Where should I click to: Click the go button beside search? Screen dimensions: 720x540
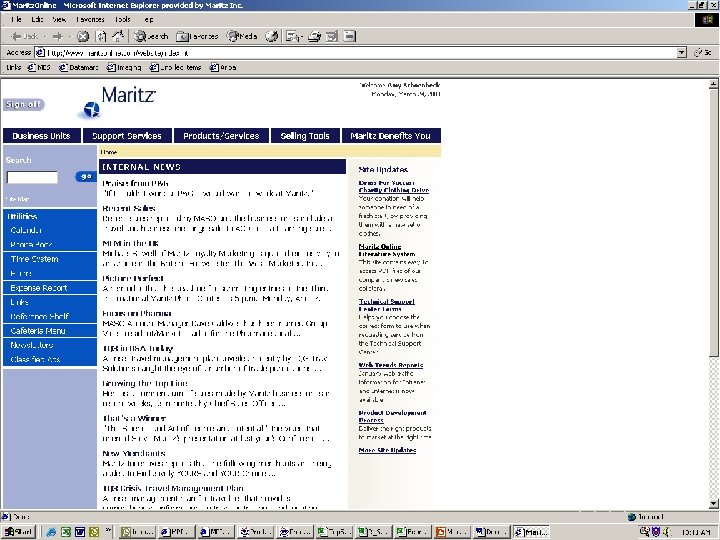(x=85, y=176)
